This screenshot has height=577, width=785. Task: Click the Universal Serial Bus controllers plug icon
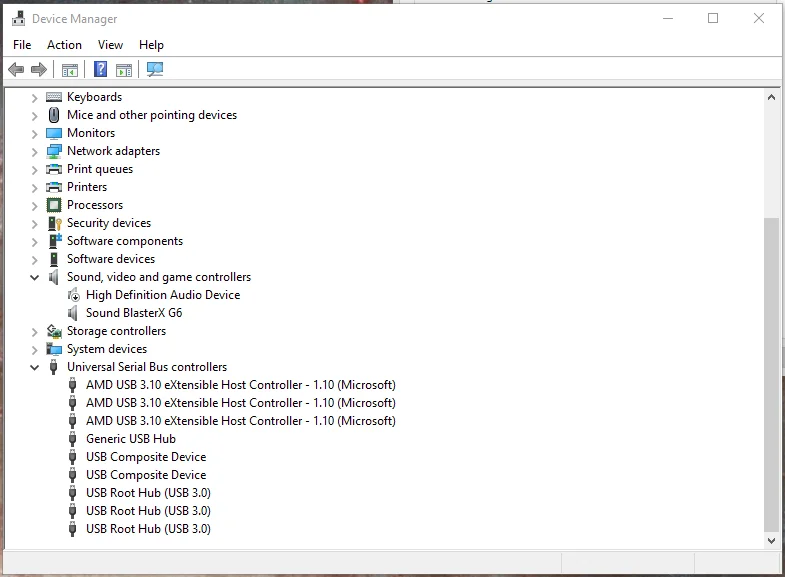coord(53,367)
